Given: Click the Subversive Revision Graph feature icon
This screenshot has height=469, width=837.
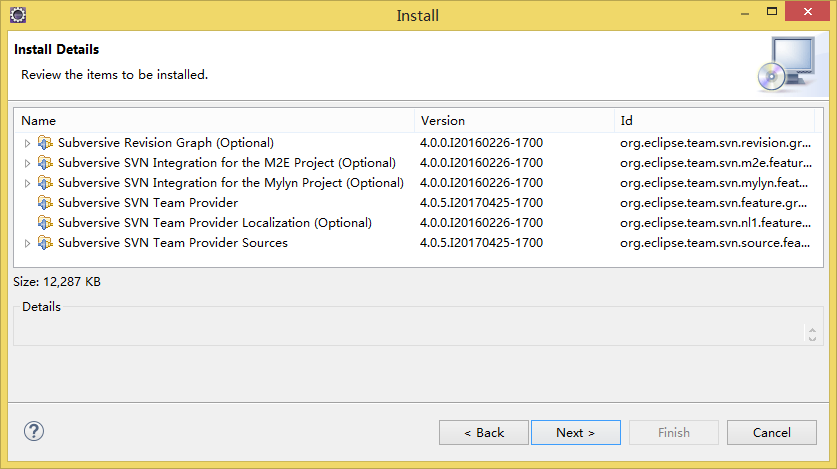Looking at the screenshot, I should click(45, 143).
